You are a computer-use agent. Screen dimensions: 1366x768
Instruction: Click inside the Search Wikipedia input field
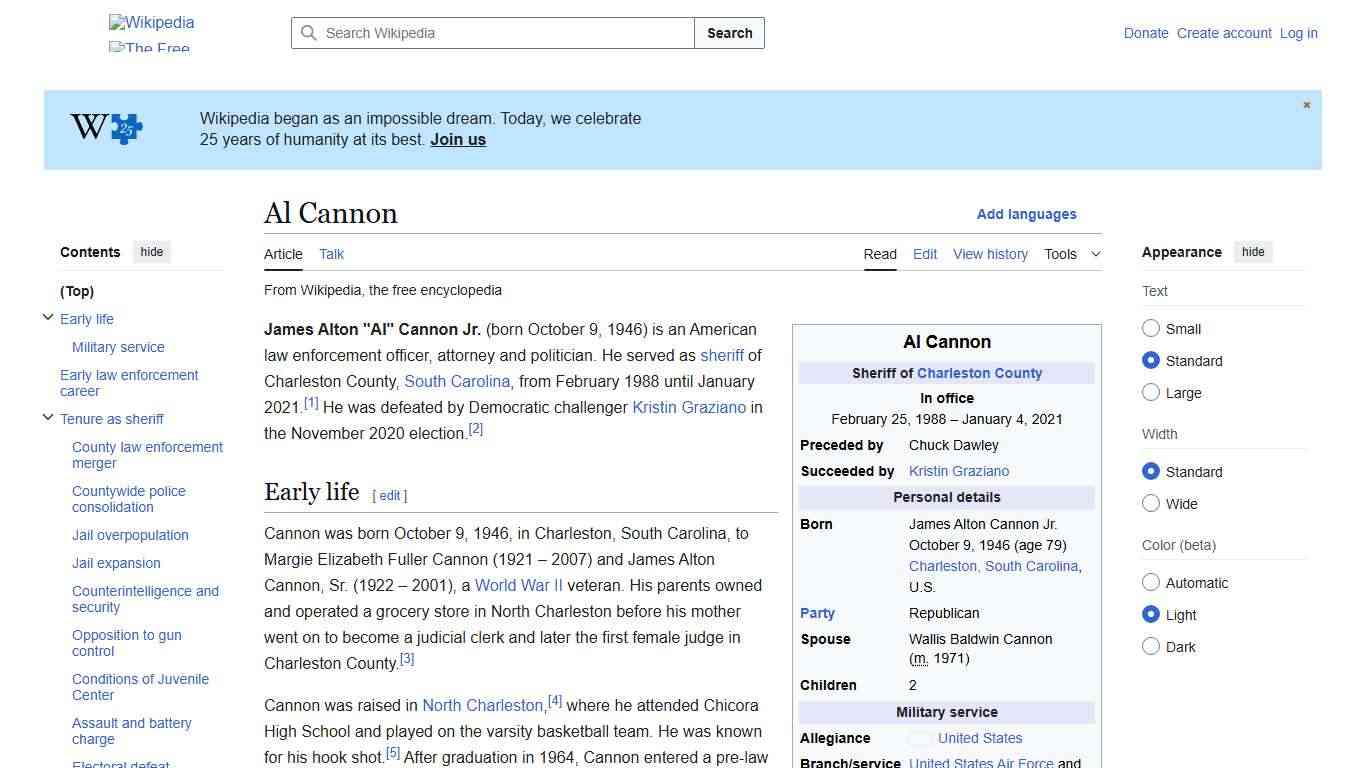tap(490, 32)
